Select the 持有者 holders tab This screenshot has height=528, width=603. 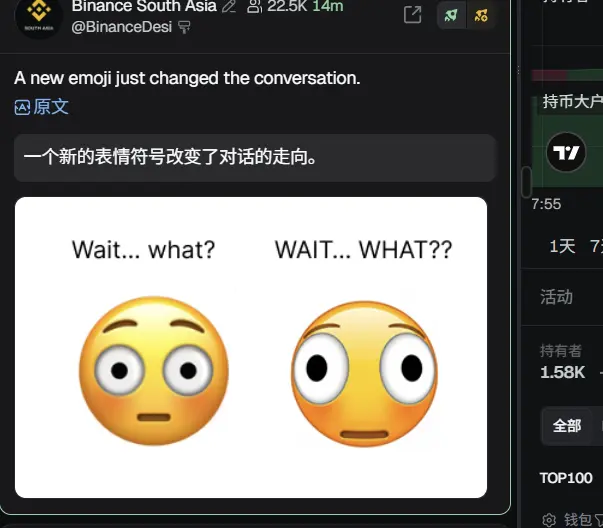(561, 350)
